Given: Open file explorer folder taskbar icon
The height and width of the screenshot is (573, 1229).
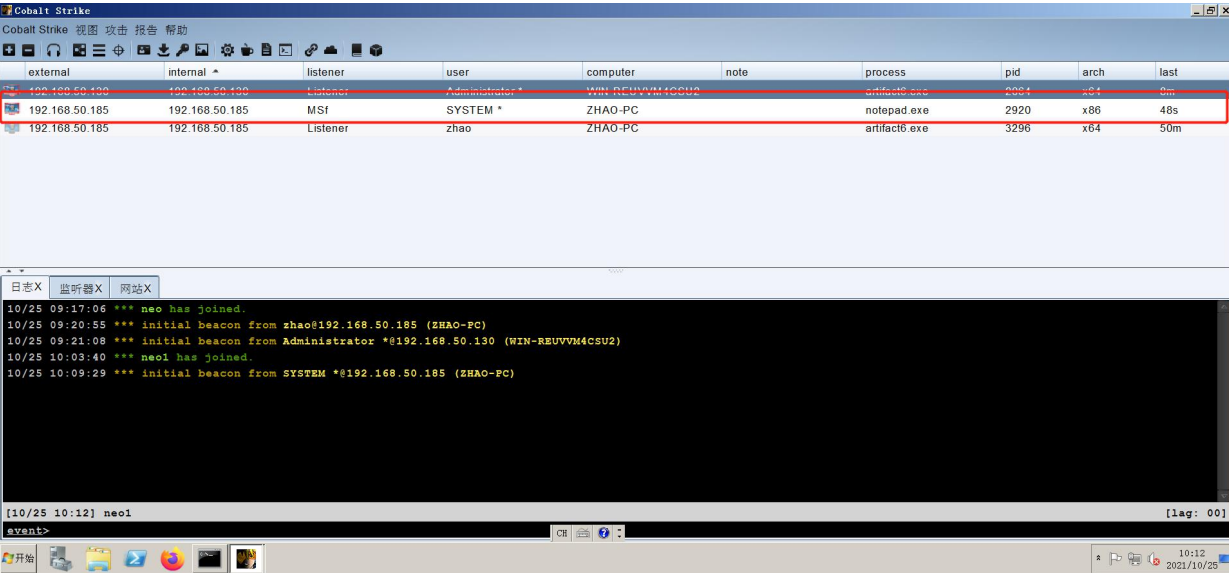Looking at the screenshot, I should point(98,559).
